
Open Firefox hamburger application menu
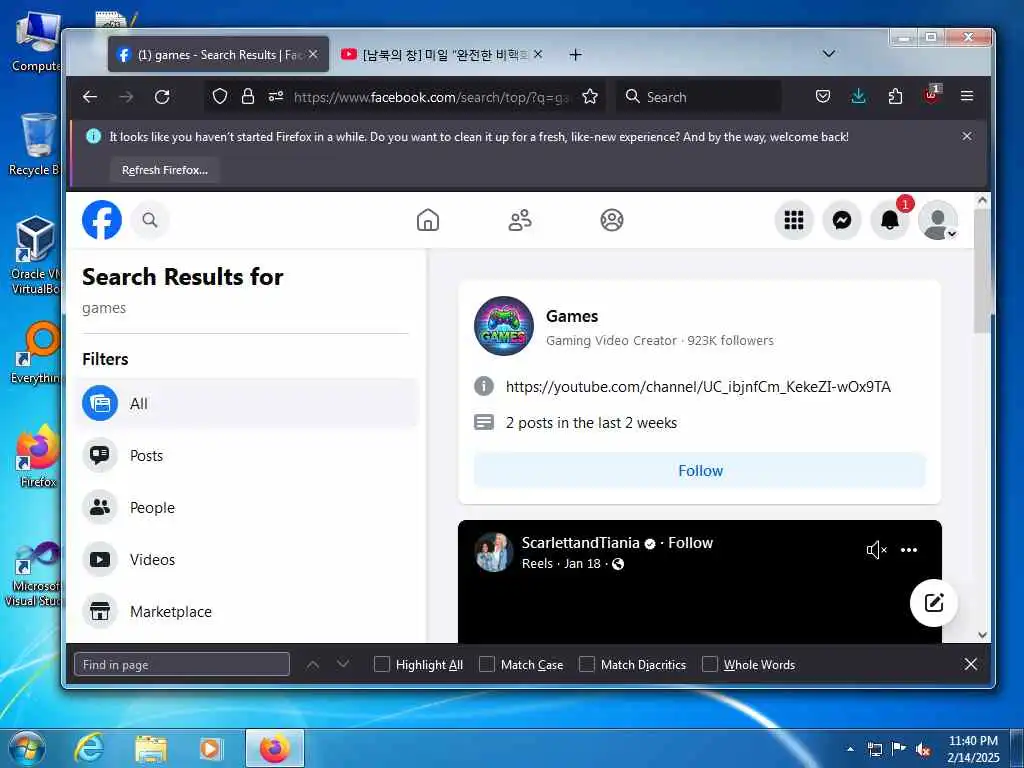pyautogui.click(x=967, y=97)
